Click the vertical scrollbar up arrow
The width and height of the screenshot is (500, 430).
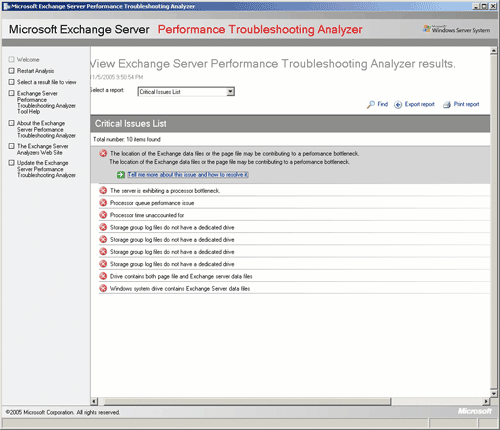tap(494, 51)
